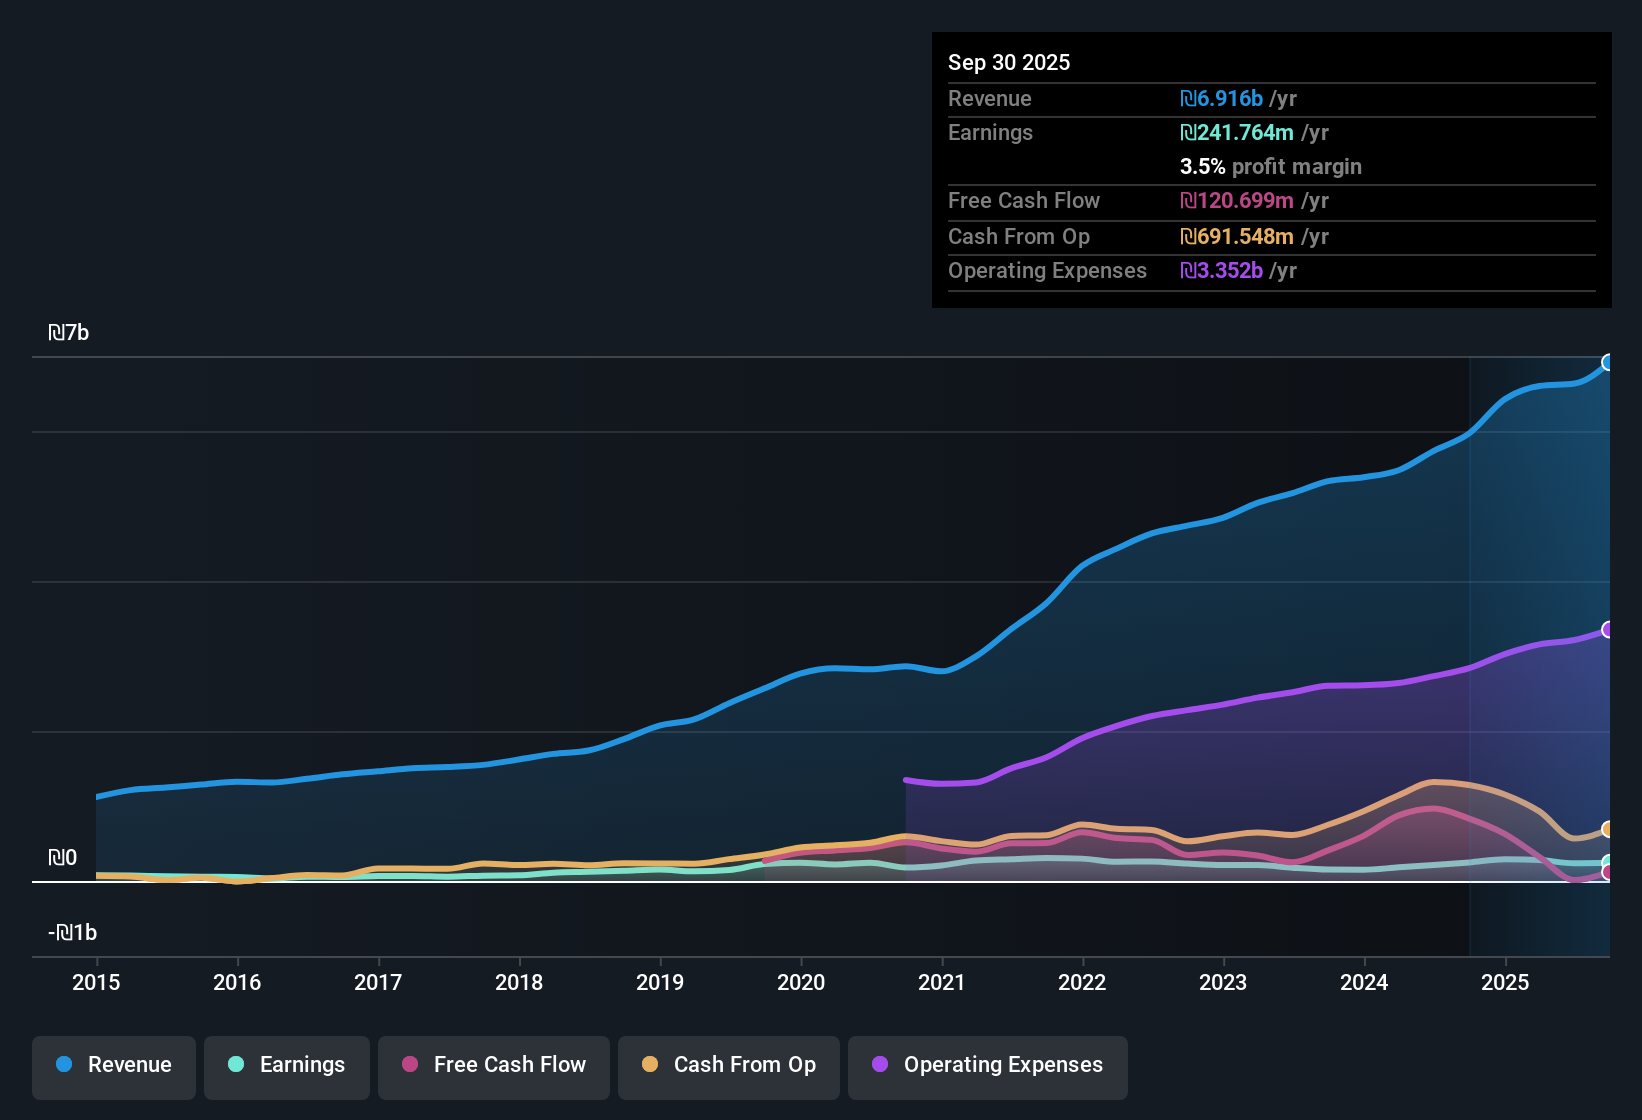Click the blue Revenue legend dot
The height and width of the screenshot is (1120, 1642).
click(63, 1065)
